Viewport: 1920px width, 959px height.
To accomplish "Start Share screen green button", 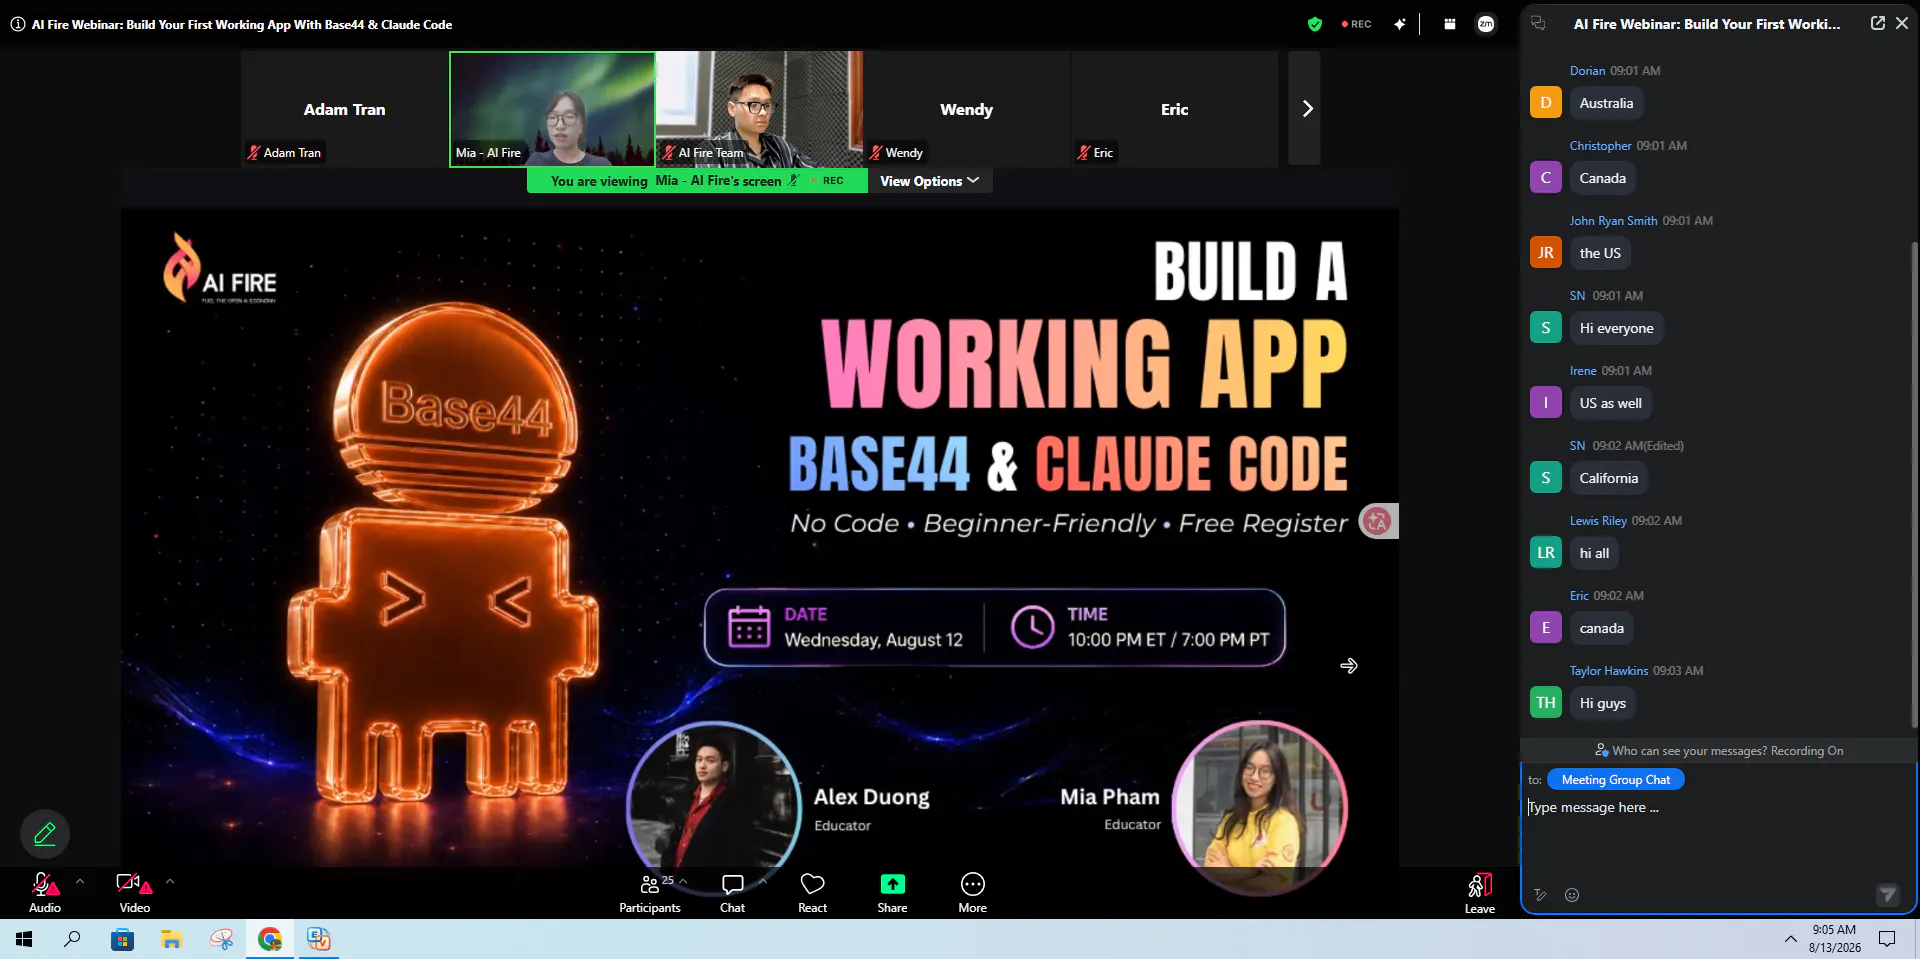I will click(x=892, y=892).
